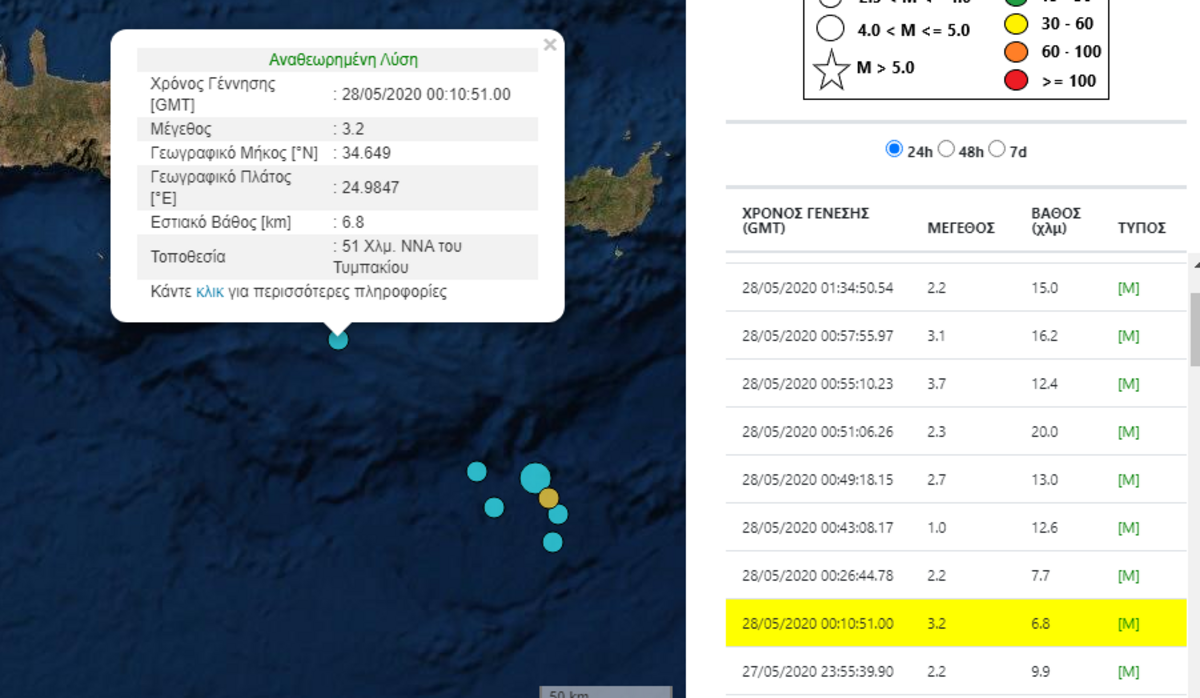1200x698 pixels.
Task: Click the yellow-orange earthquake marker on map
Action: point(548,498)
